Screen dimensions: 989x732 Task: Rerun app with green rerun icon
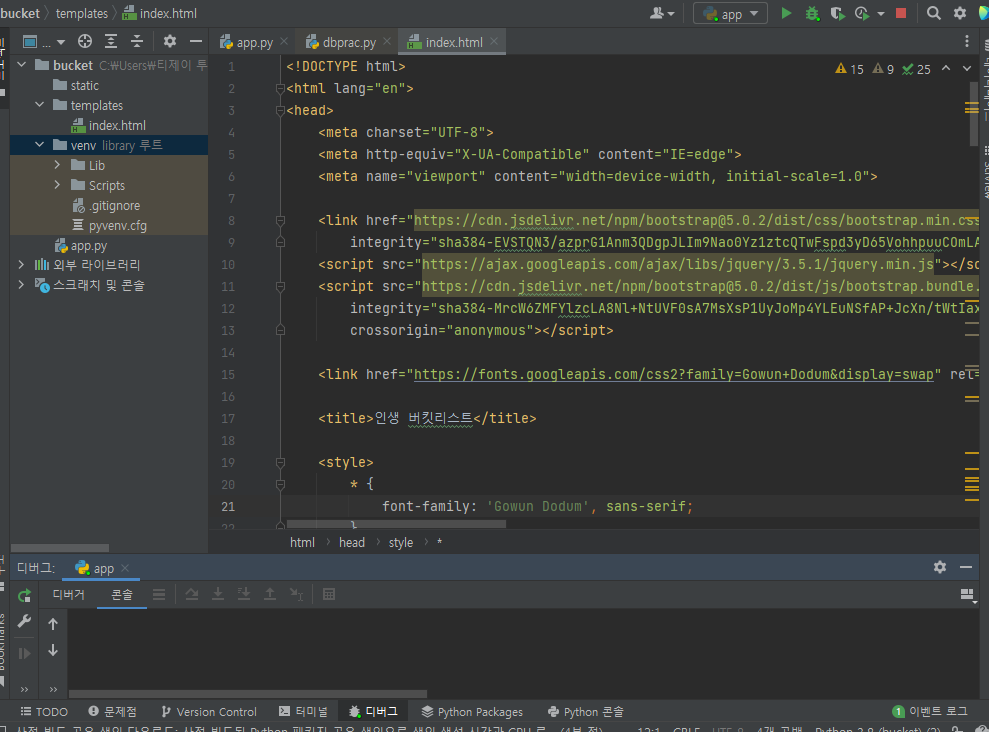pos(24,595)
